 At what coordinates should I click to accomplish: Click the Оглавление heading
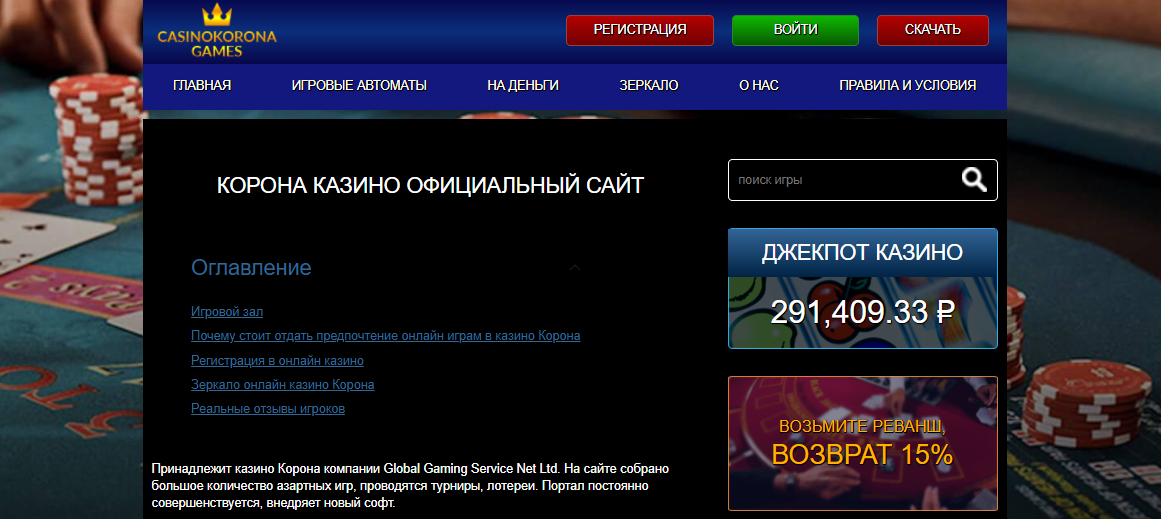tap(251, 267)
